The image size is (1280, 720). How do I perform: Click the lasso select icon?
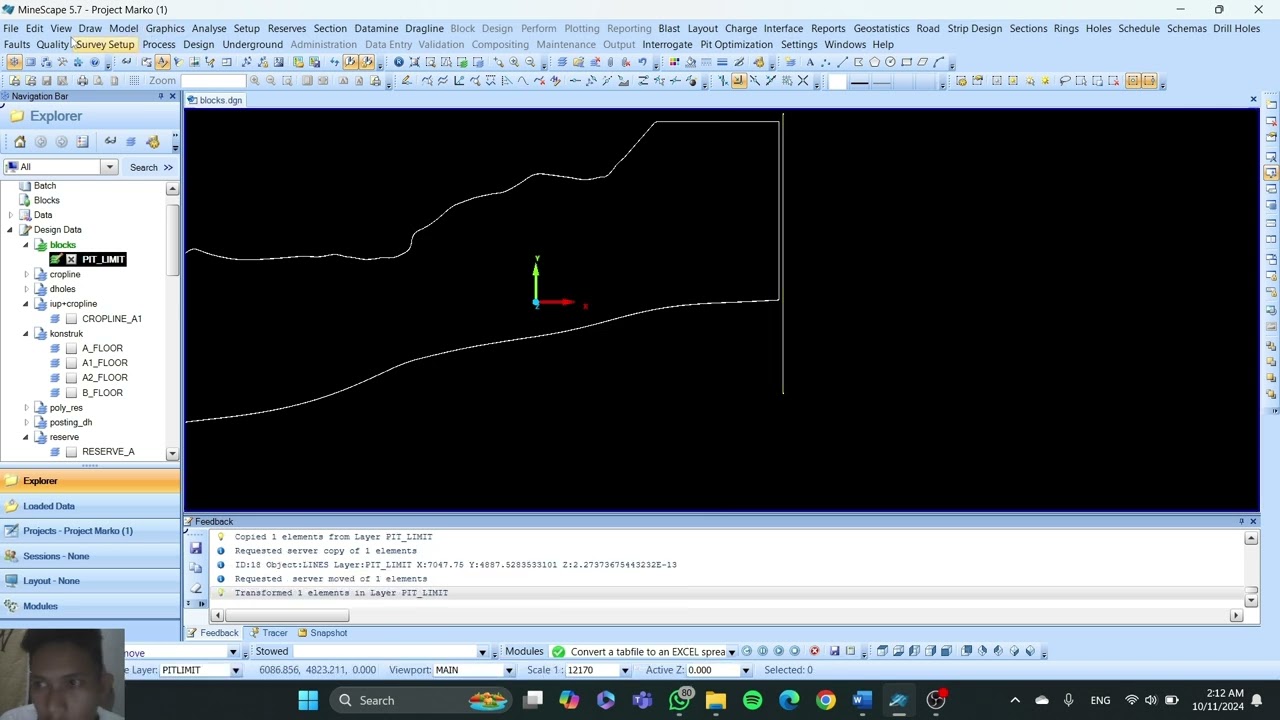point(1065,80)
